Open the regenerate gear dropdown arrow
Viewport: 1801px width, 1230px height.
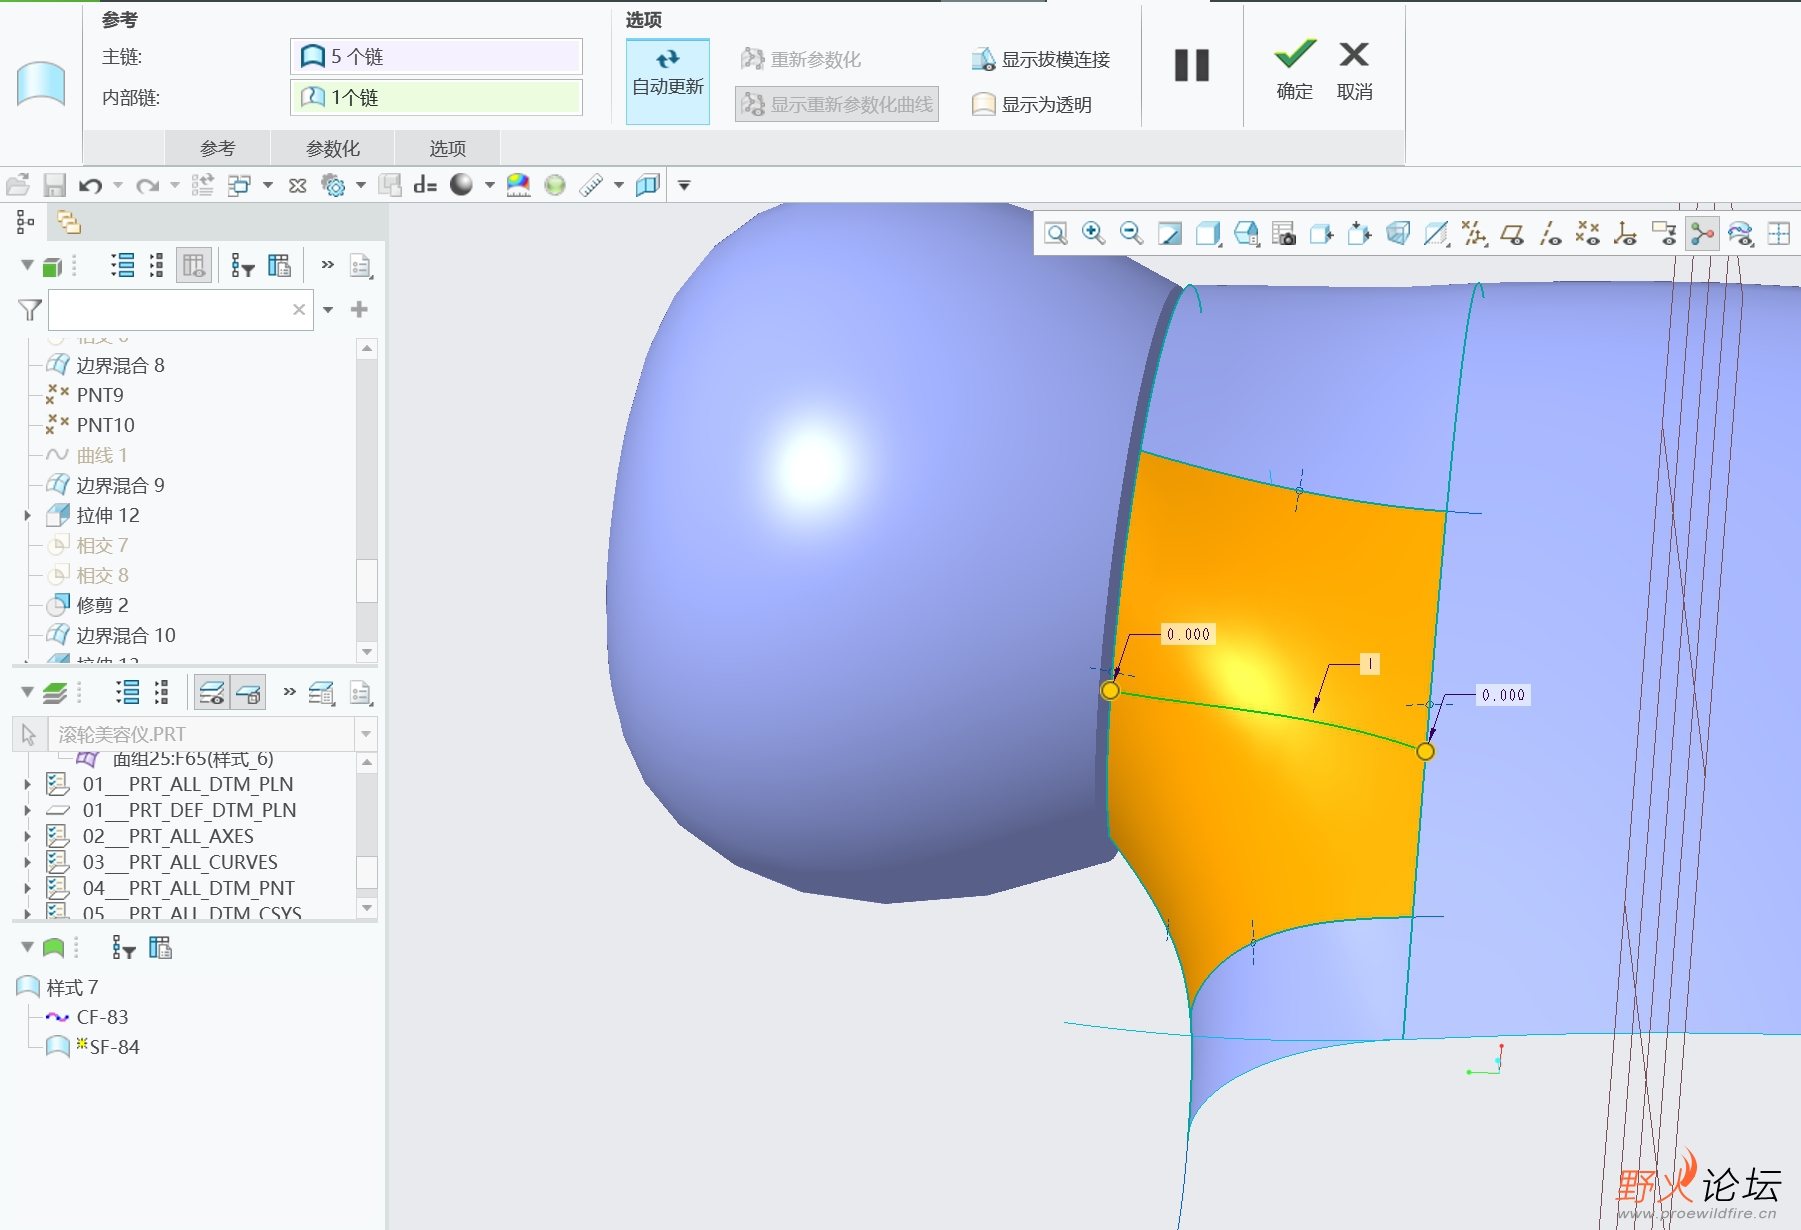point(361,185)
